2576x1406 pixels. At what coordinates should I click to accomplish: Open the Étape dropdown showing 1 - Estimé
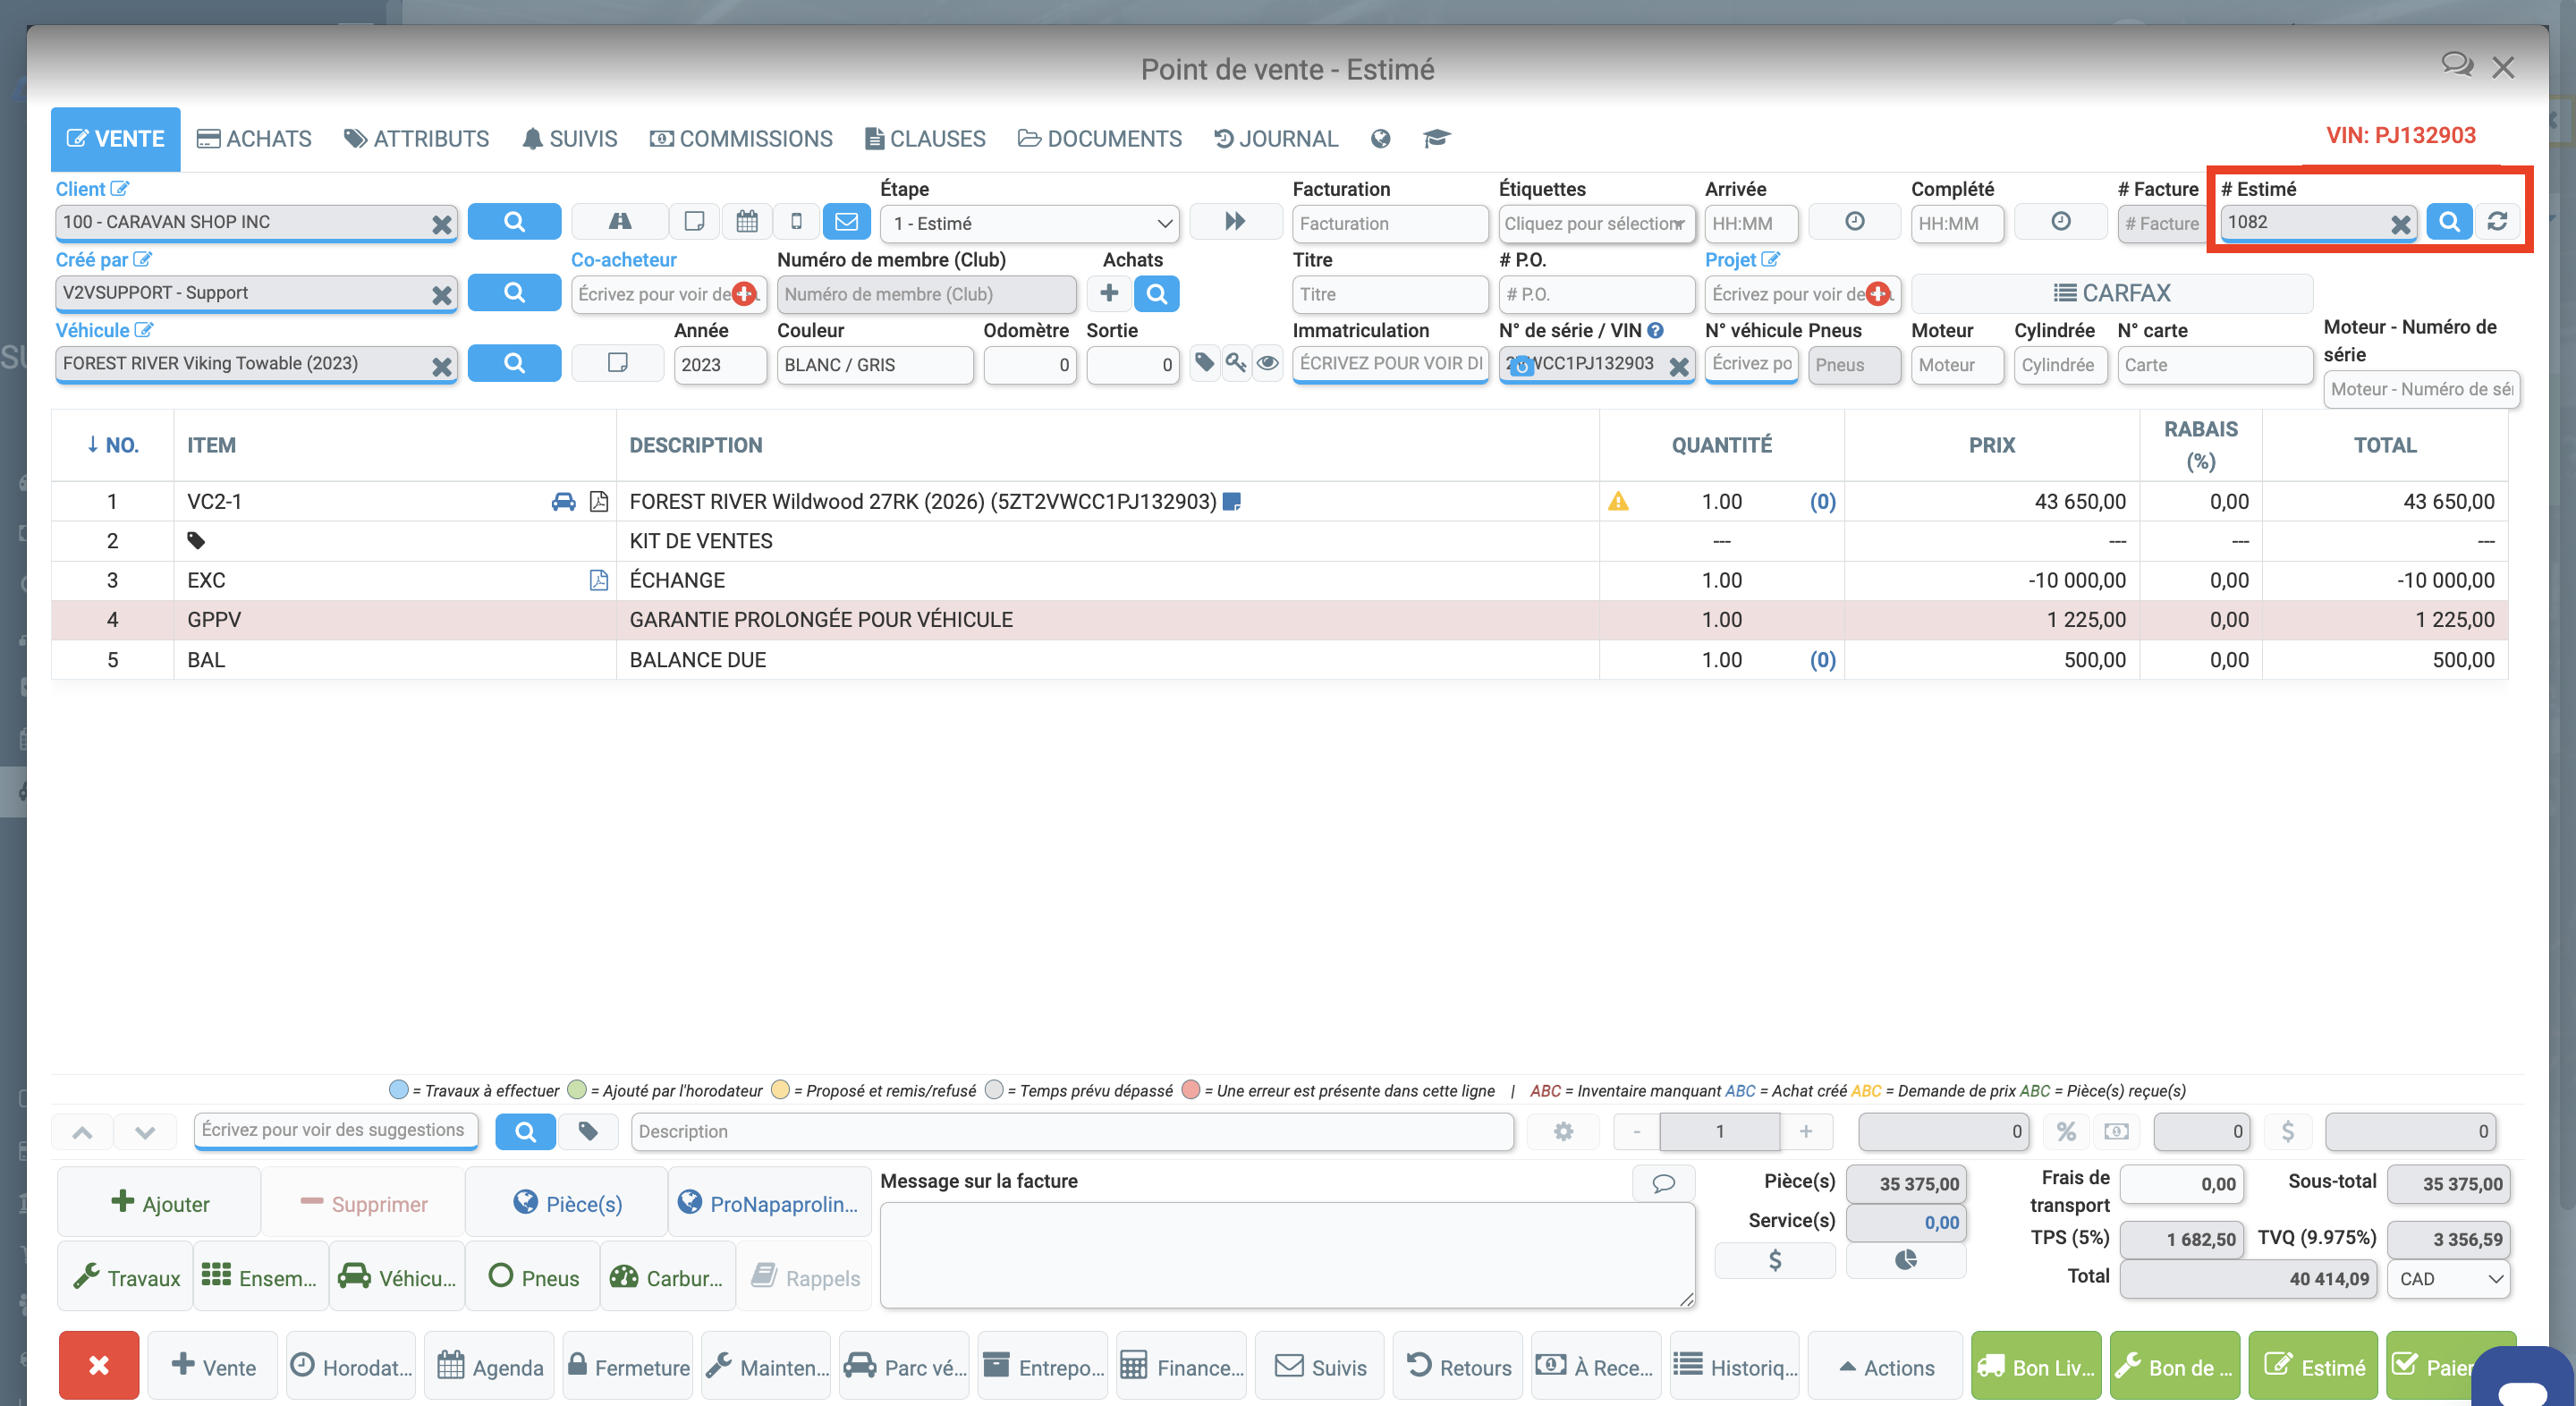pyautogui.click(x=1029, y=223)
